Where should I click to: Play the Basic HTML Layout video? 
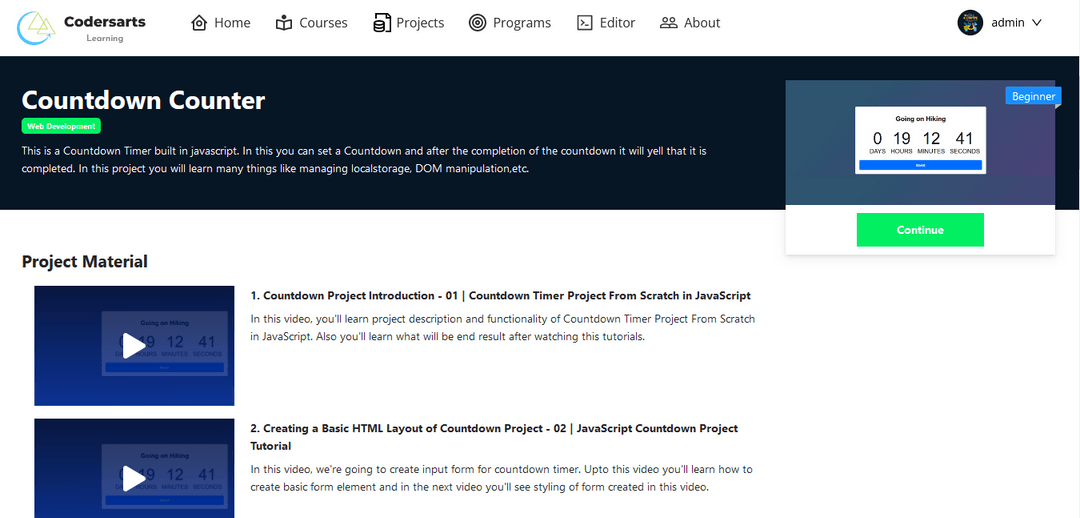pos(134,477)
